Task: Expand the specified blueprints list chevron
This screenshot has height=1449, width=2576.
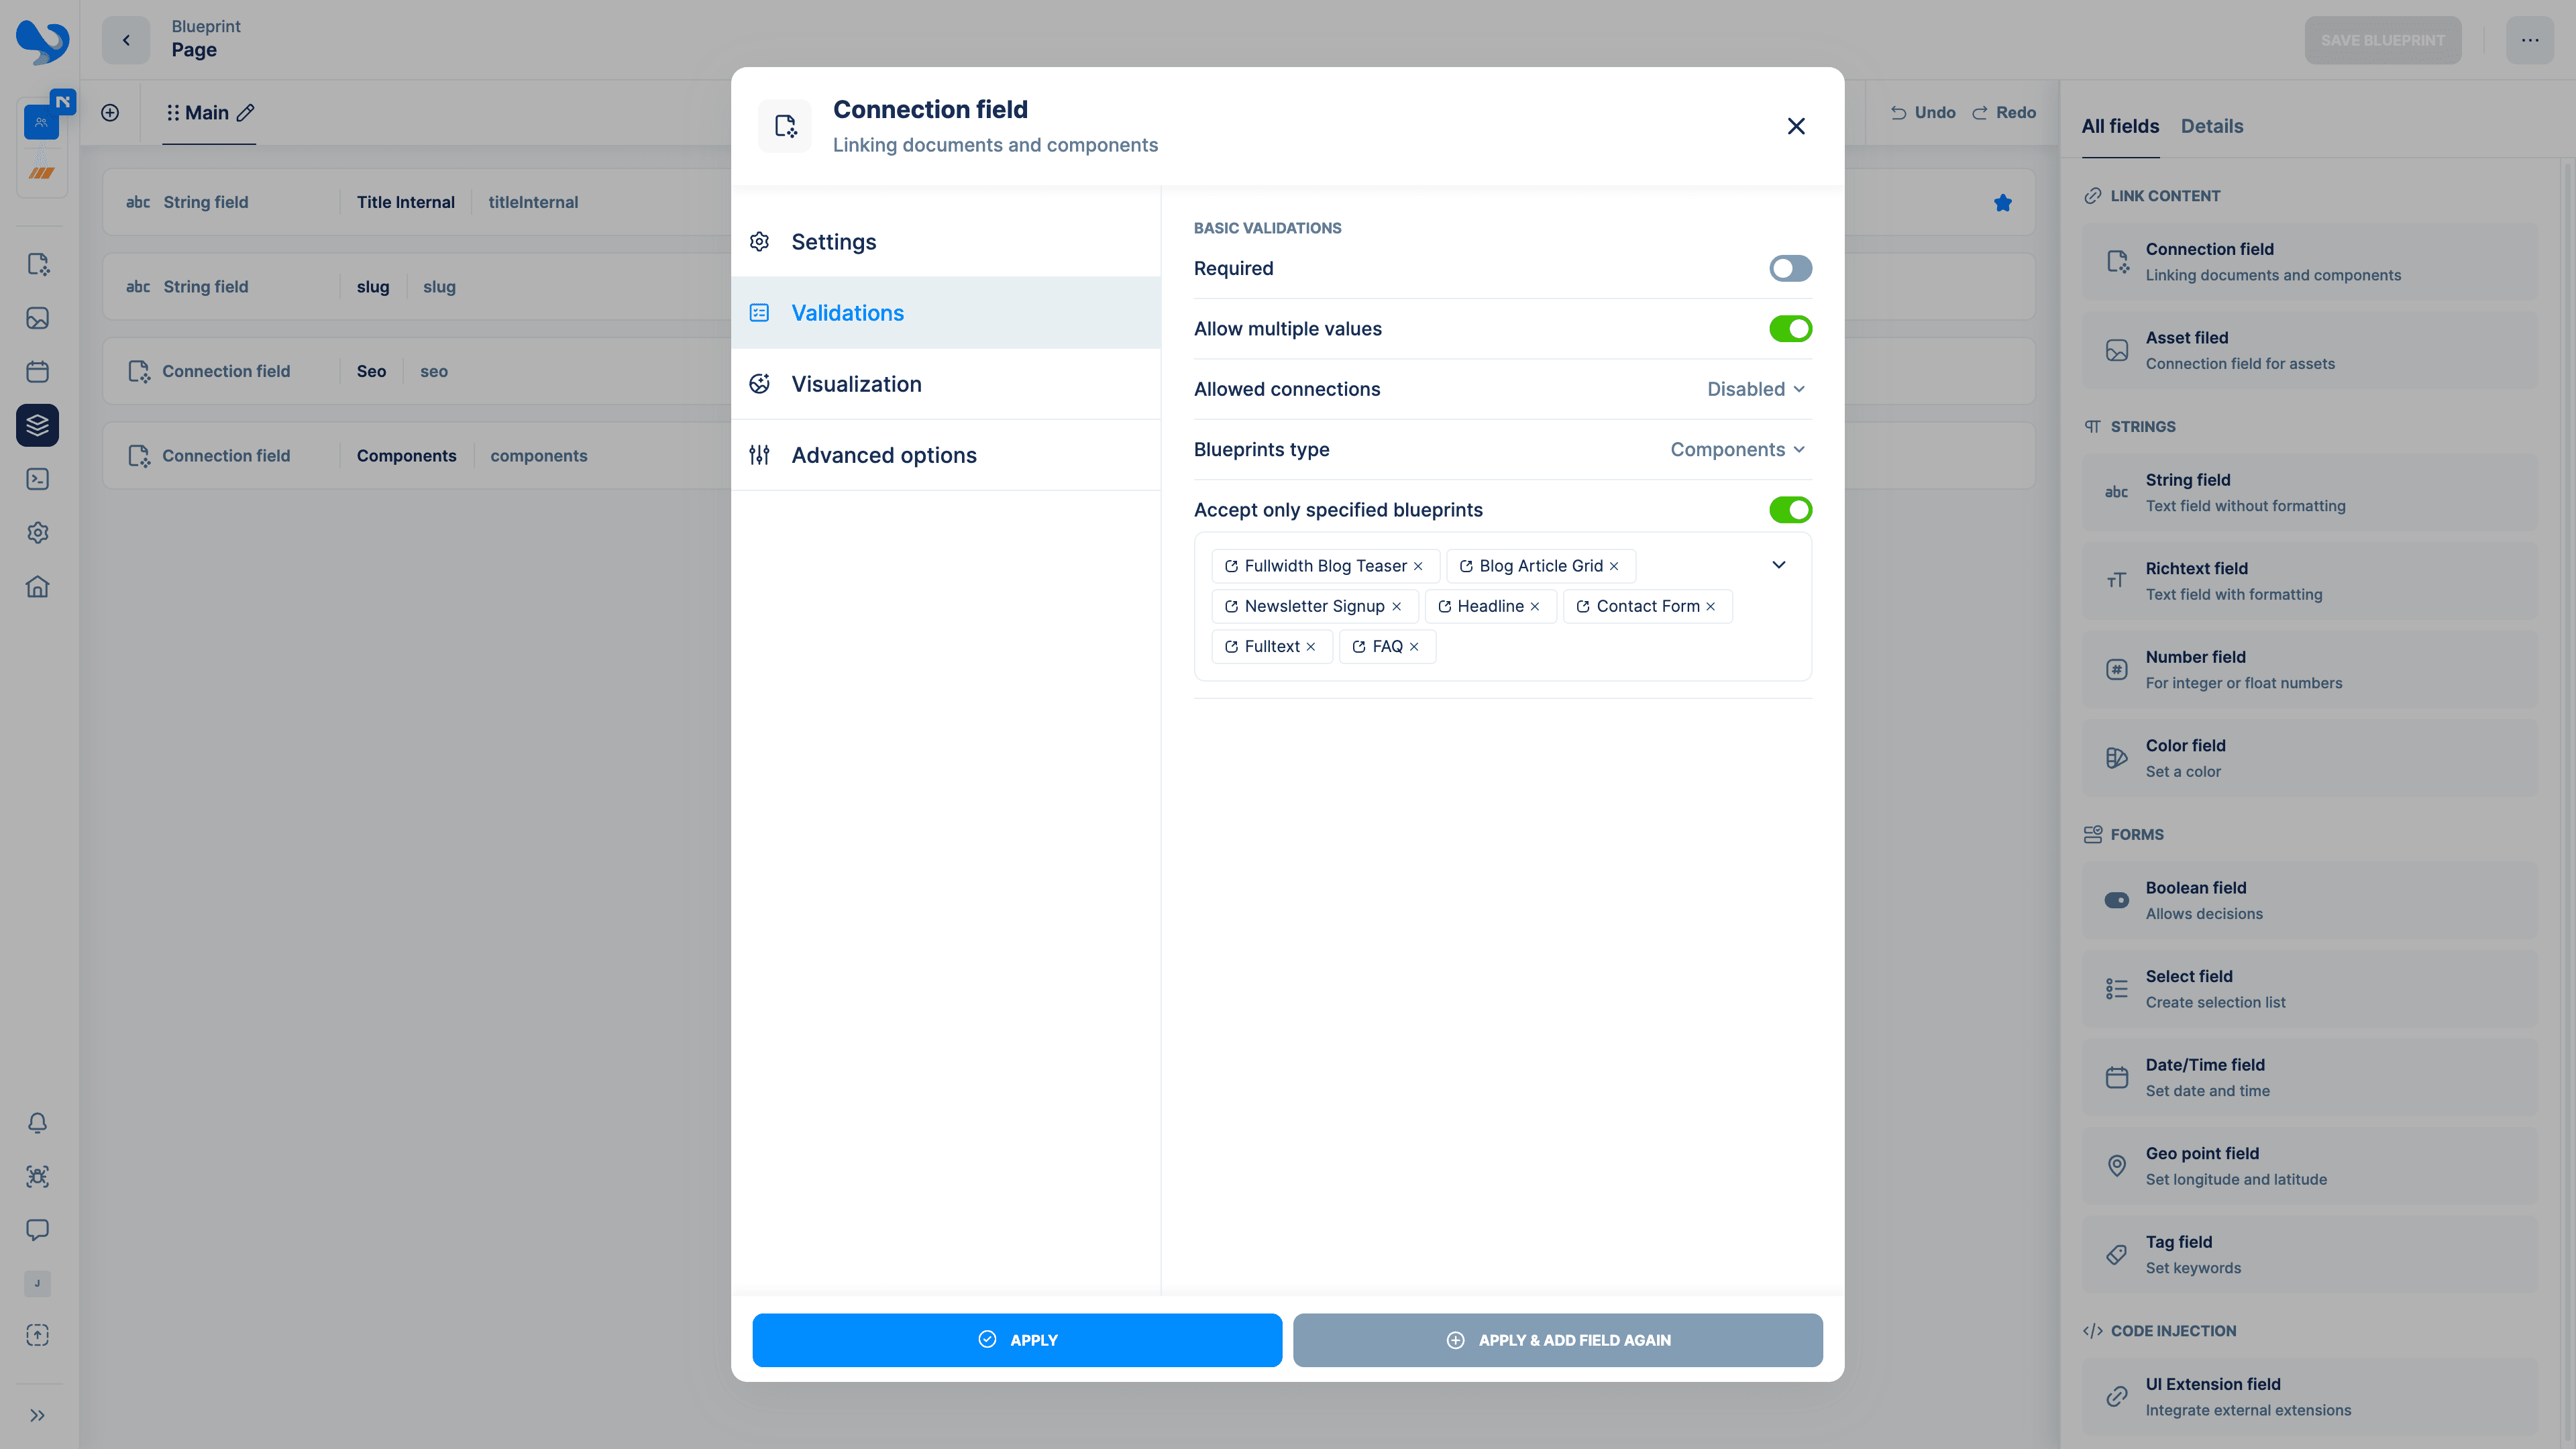Action: pos(1779,565)
